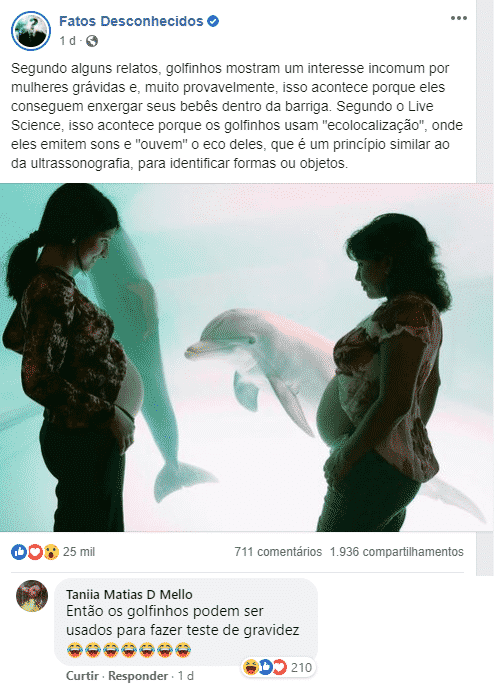Viewport: 494px width, 690px height.
Task: Click the laughing reaction icon on comment
Action: (x=251, y=668)
